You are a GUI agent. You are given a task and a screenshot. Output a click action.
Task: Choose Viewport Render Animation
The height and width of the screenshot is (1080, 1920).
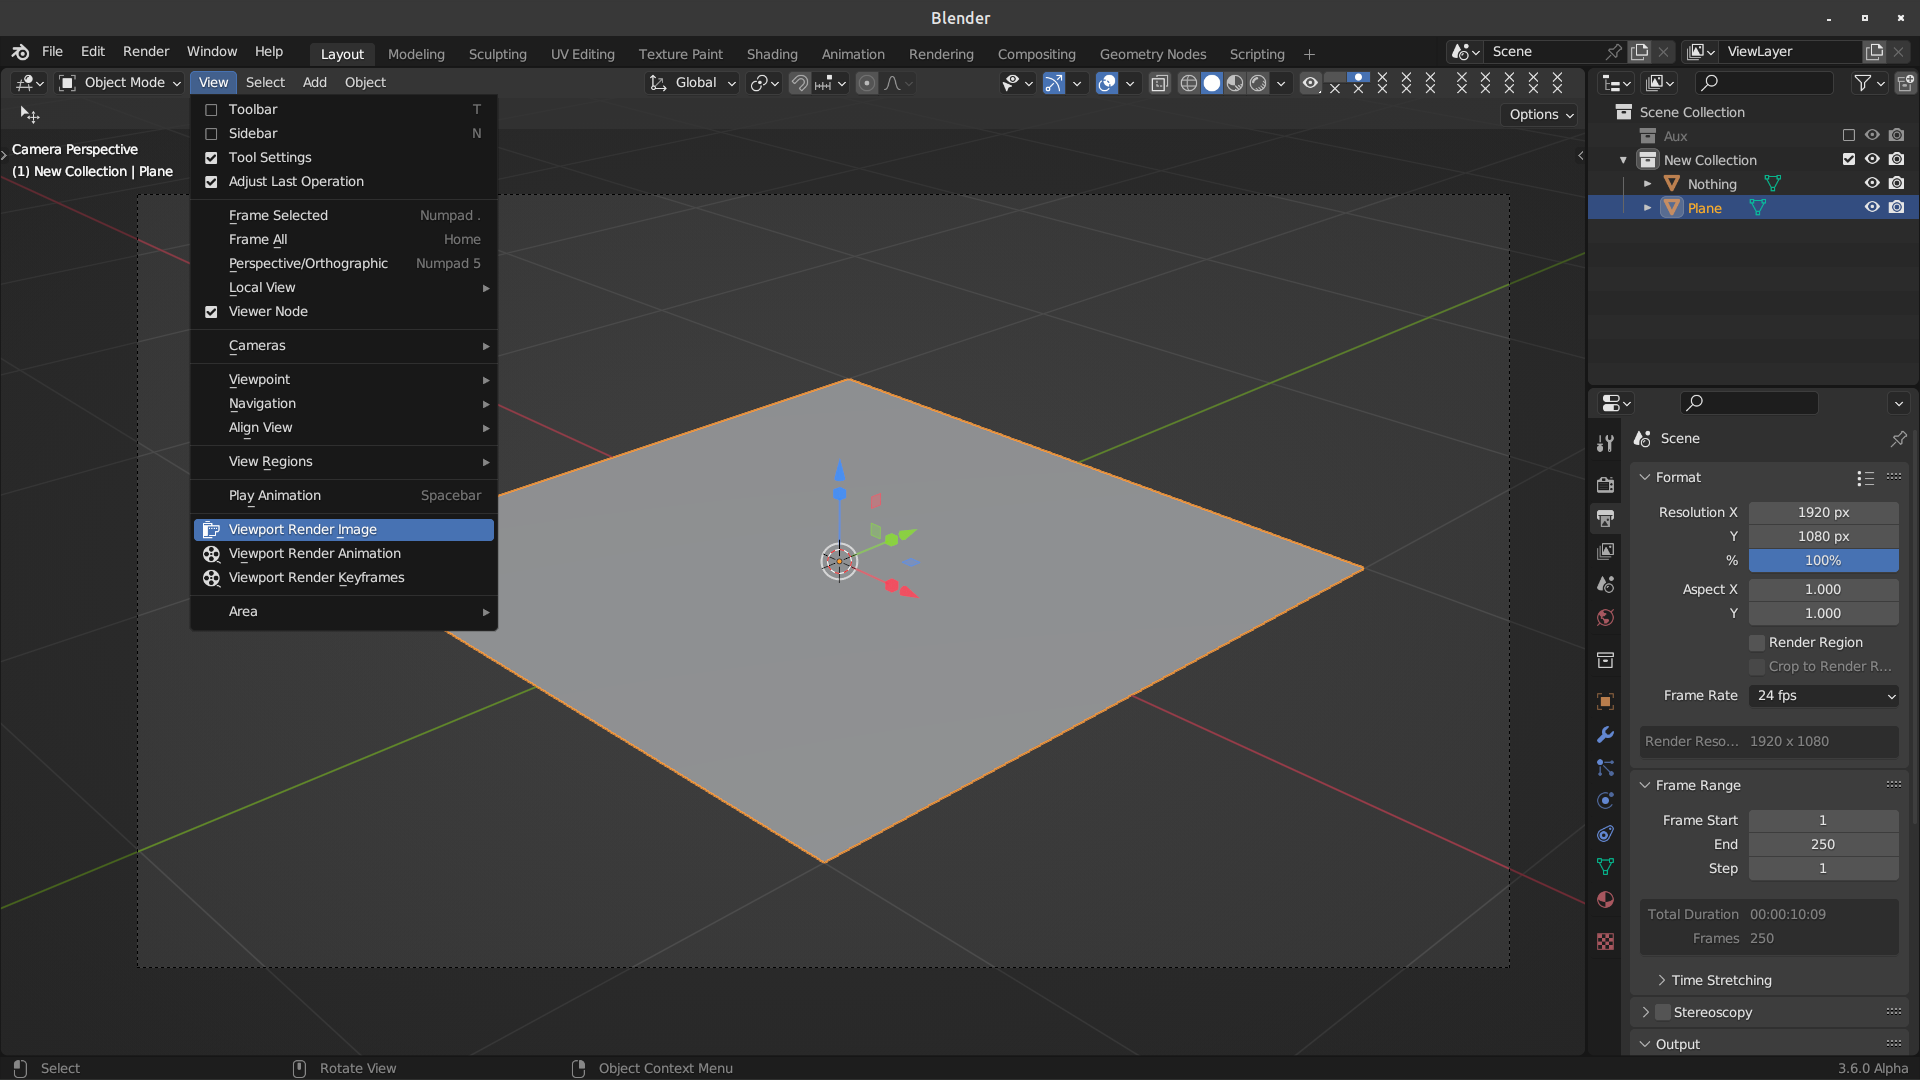[x=344, y=554]
